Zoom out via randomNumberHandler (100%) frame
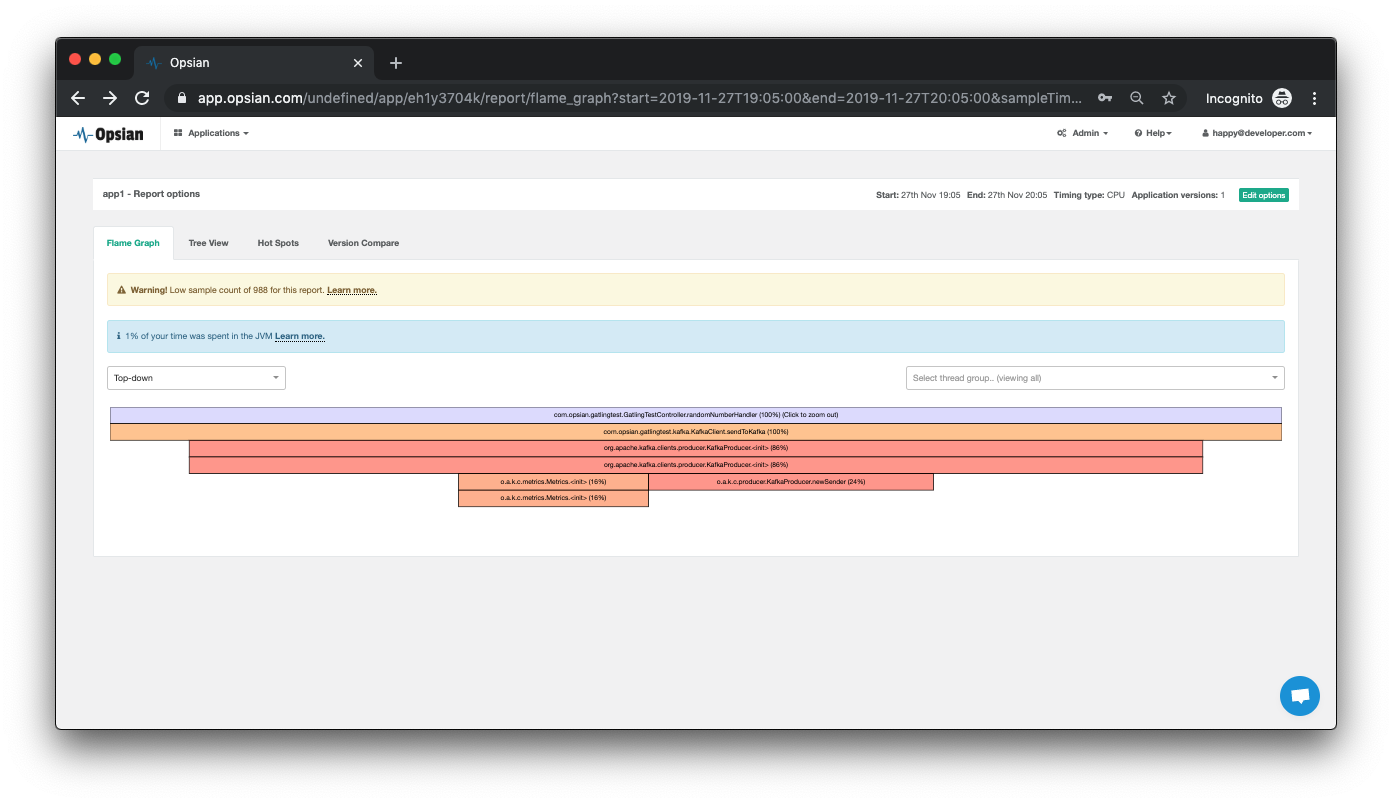 696,415
